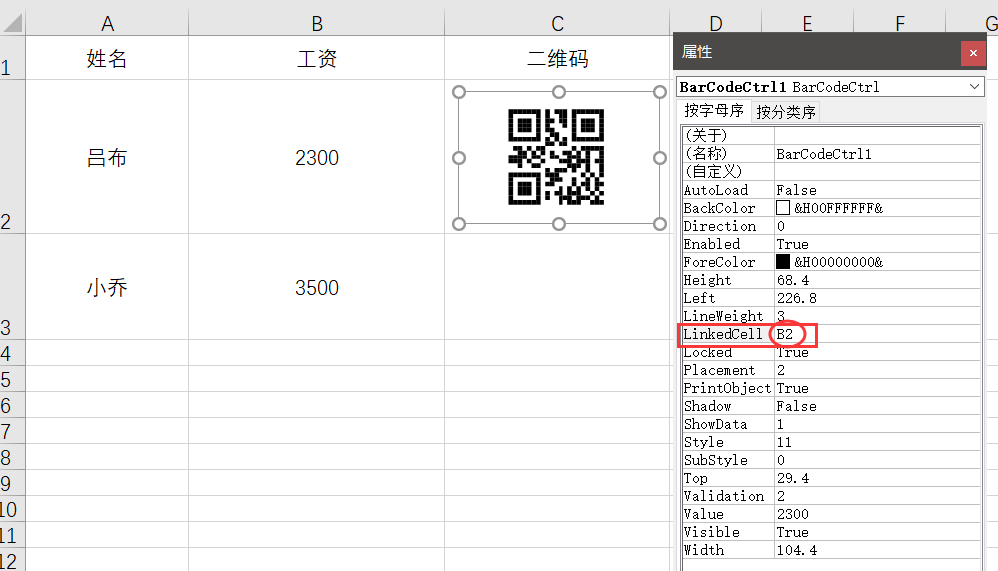Select row 8 header
998x571 pixels.
click(12, 457)
